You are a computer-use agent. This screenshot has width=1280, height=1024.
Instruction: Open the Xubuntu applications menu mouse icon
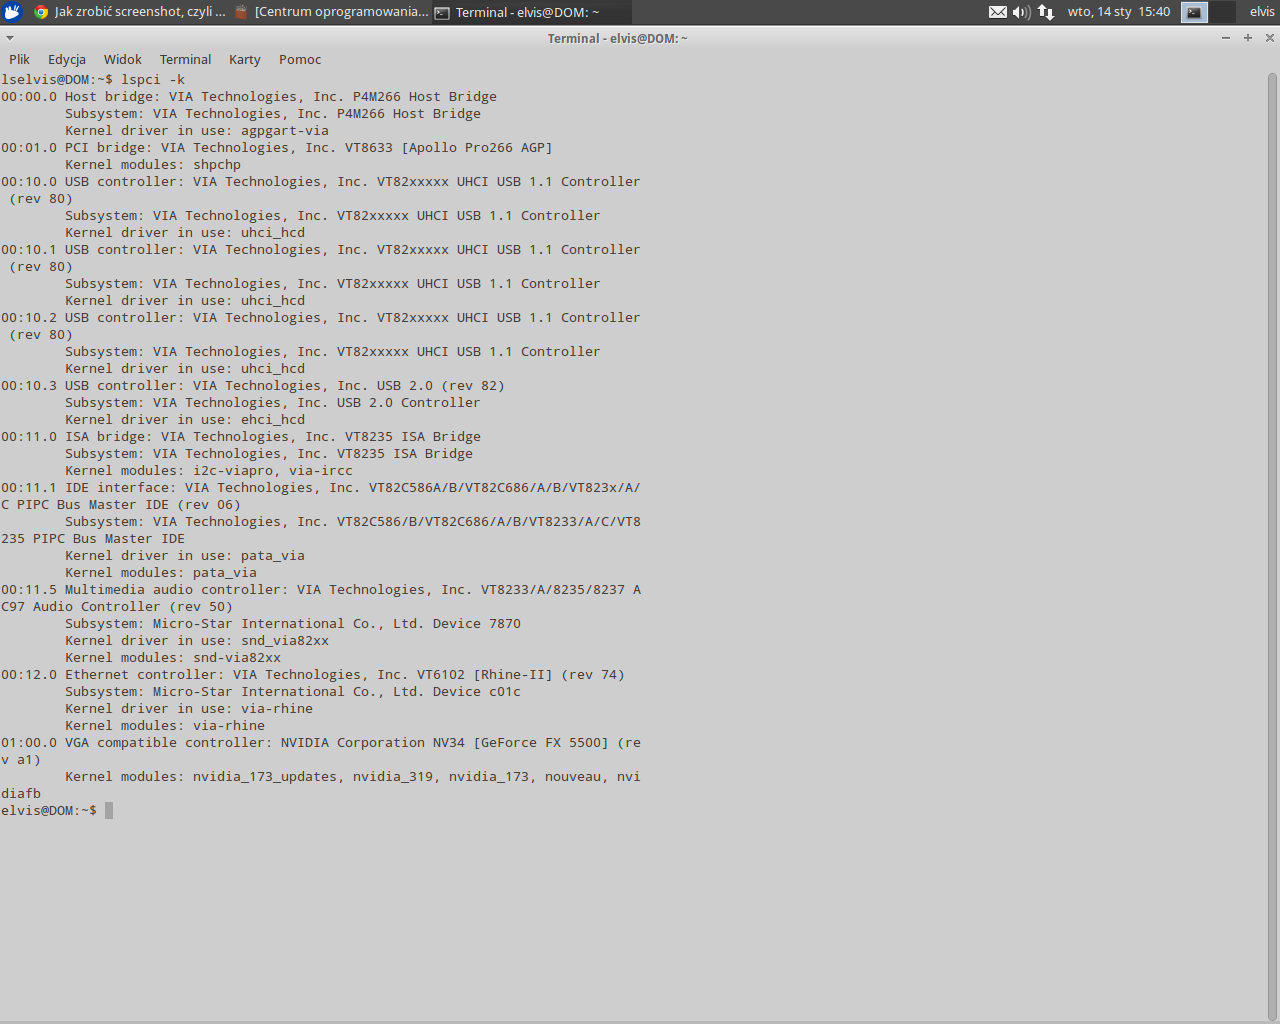coord(12,12)
